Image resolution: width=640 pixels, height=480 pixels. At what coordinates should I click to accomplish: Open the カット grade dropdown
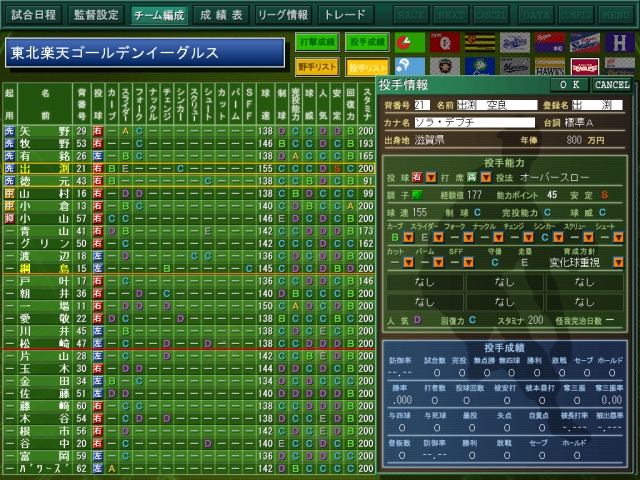point(408,262)
